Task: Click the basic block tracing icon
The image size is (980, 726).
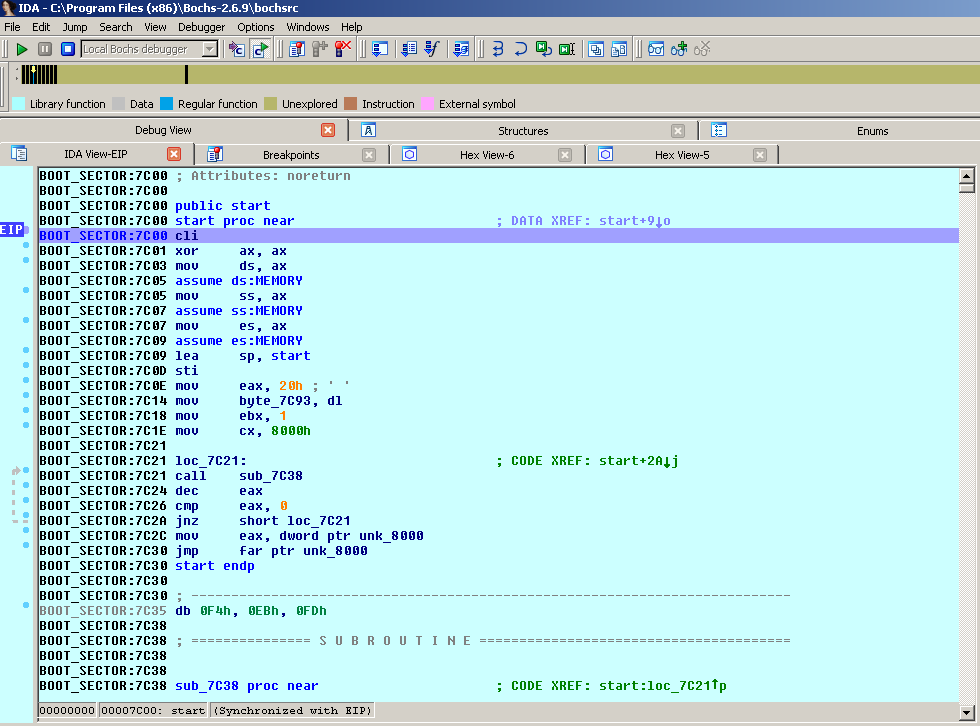Action: click(x=461, y=49)
